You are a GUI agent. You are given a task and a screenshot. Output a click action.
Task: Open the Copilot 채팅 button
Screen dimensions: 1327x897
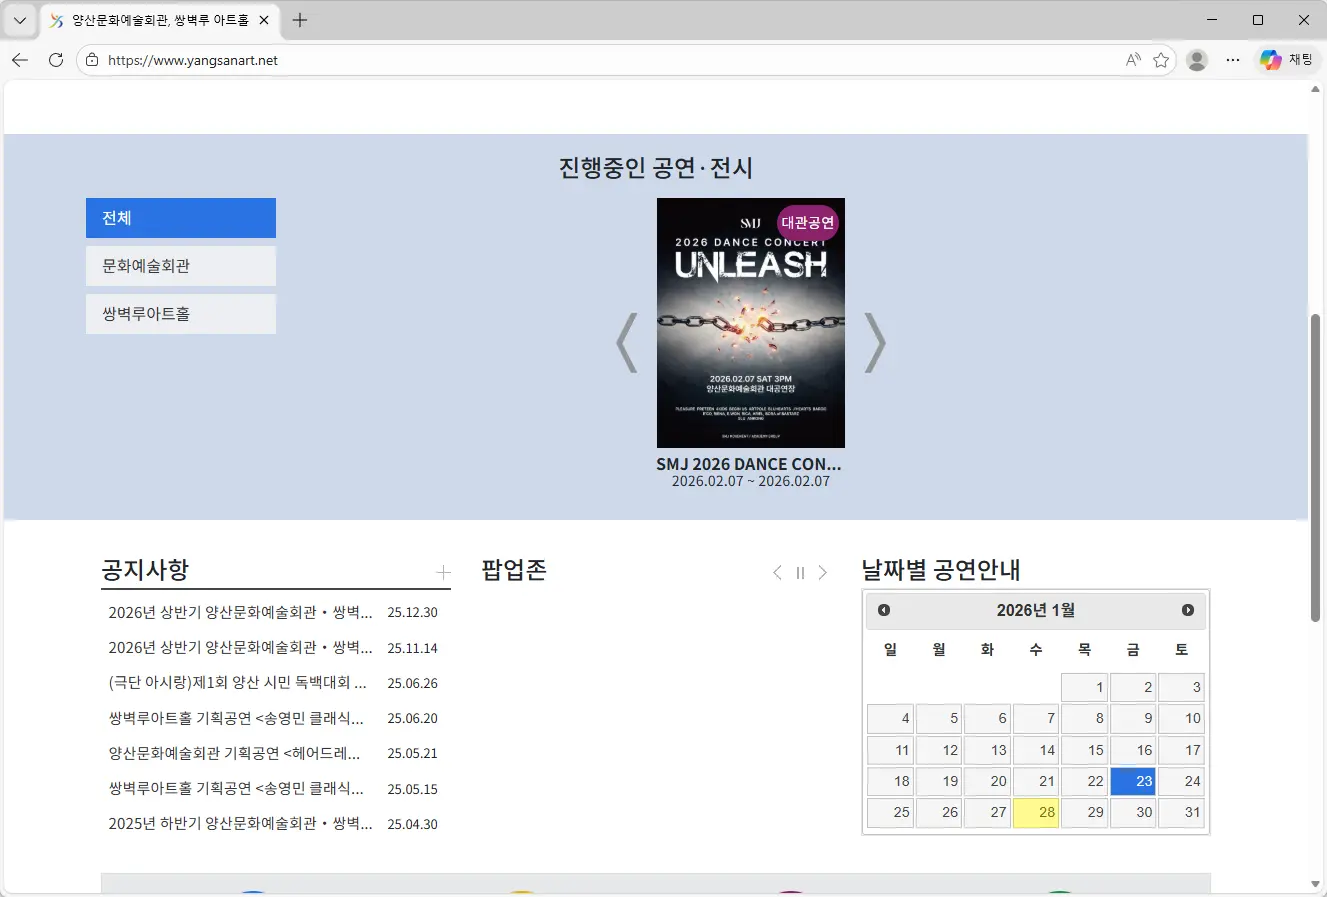tap(1286, 60)
